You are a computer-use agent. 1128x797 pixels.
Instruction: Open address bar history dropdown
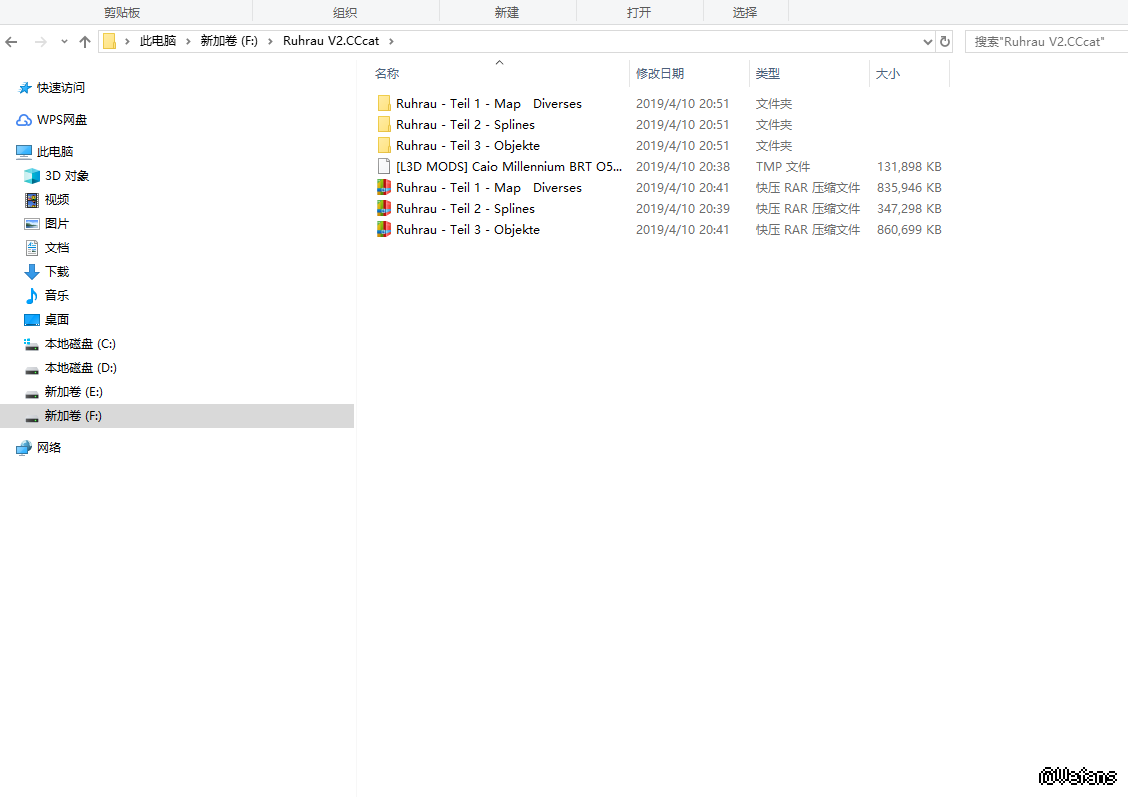click(x=927, y=42)
